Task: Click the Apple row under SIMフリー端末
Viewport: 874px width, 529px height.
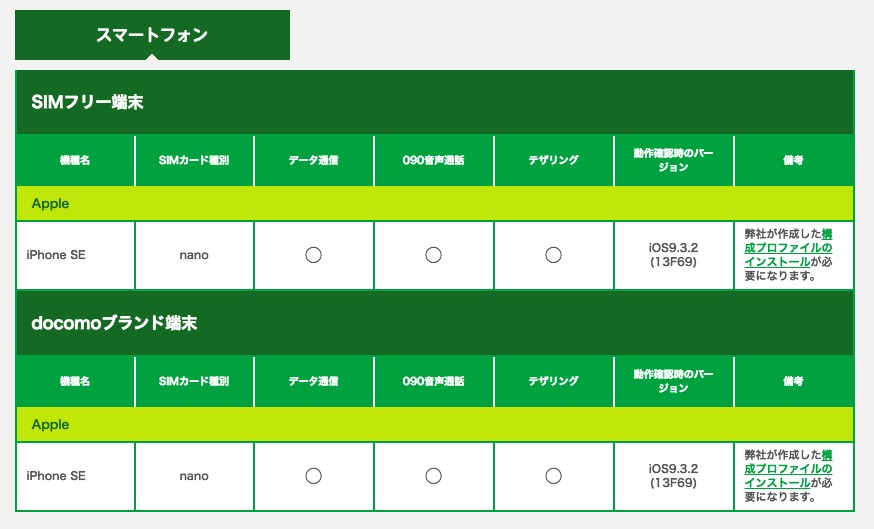Action: point(51,203)
